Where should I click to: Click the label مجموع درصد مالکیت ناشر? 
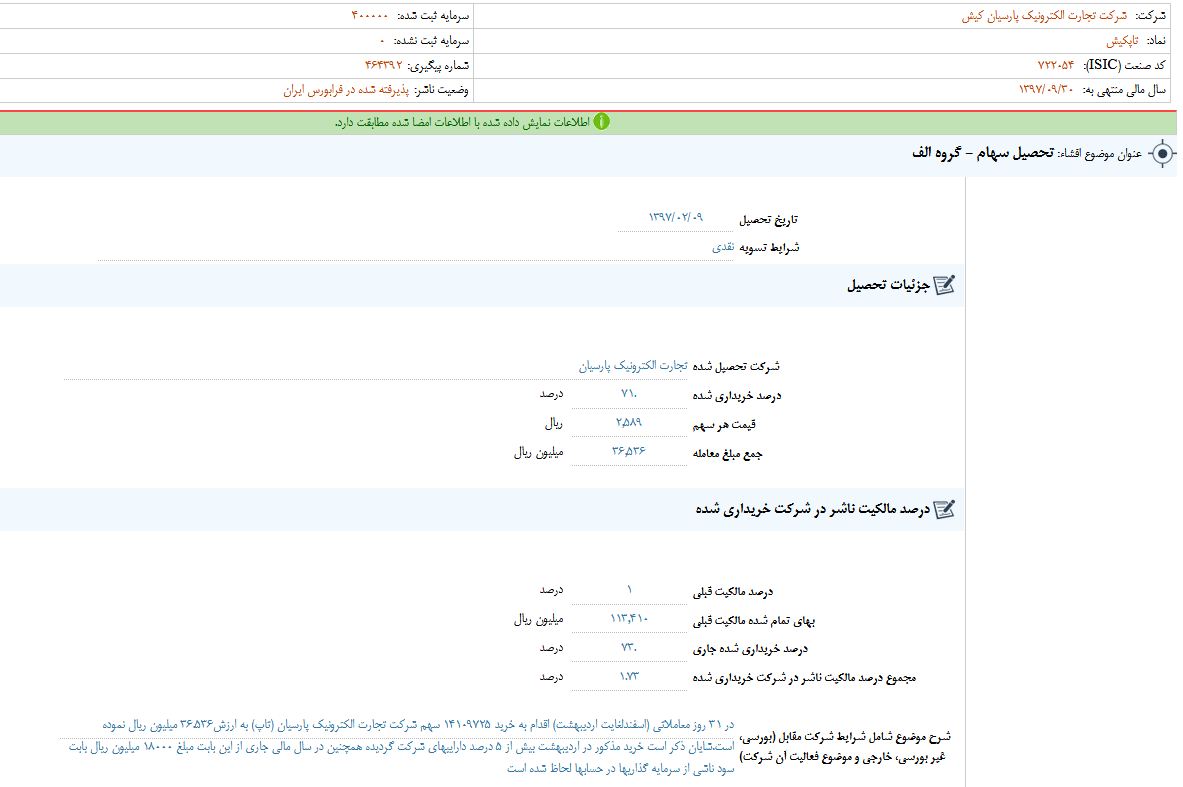point(804,678)
